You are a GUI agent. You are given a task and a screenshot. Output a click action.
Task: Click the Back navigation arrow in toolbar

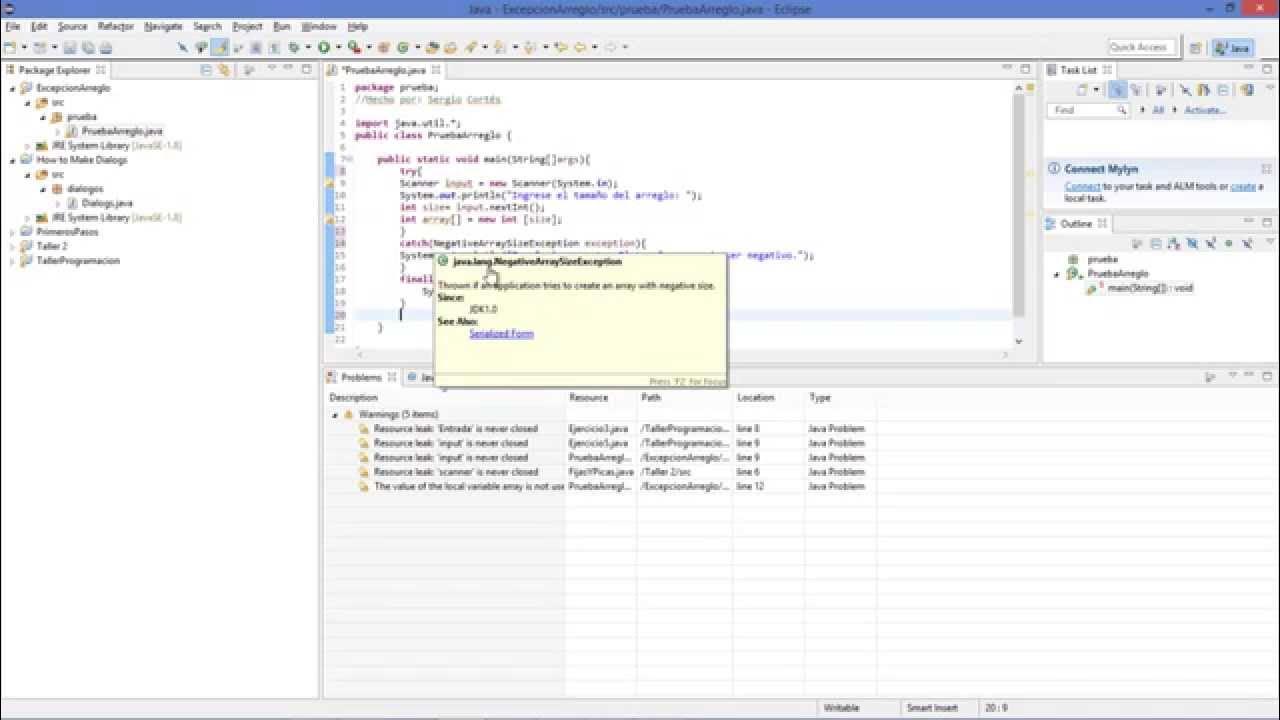pos(579,47)
